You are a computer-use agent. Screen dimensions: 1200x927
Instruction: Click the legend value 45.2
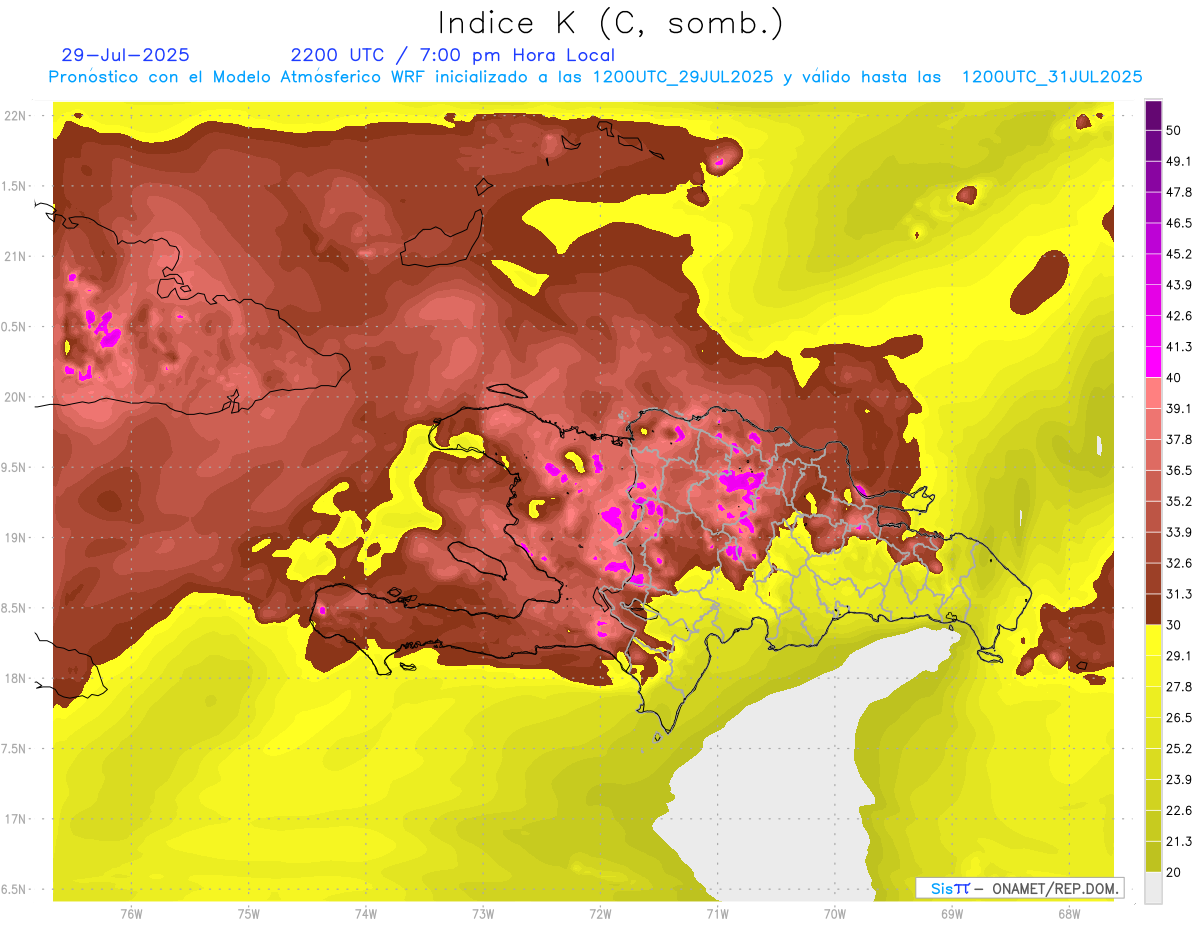pyautogui.click(x=1178, y=254)
